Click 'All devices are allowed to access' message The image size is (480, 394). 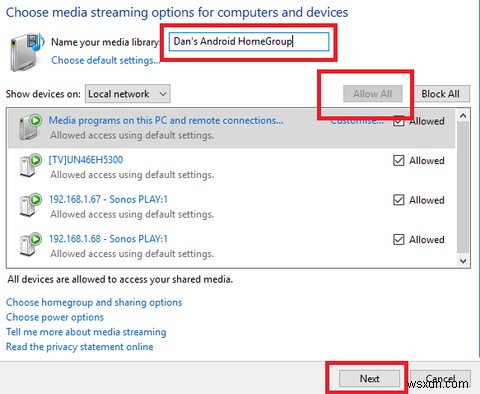point(120,279)
